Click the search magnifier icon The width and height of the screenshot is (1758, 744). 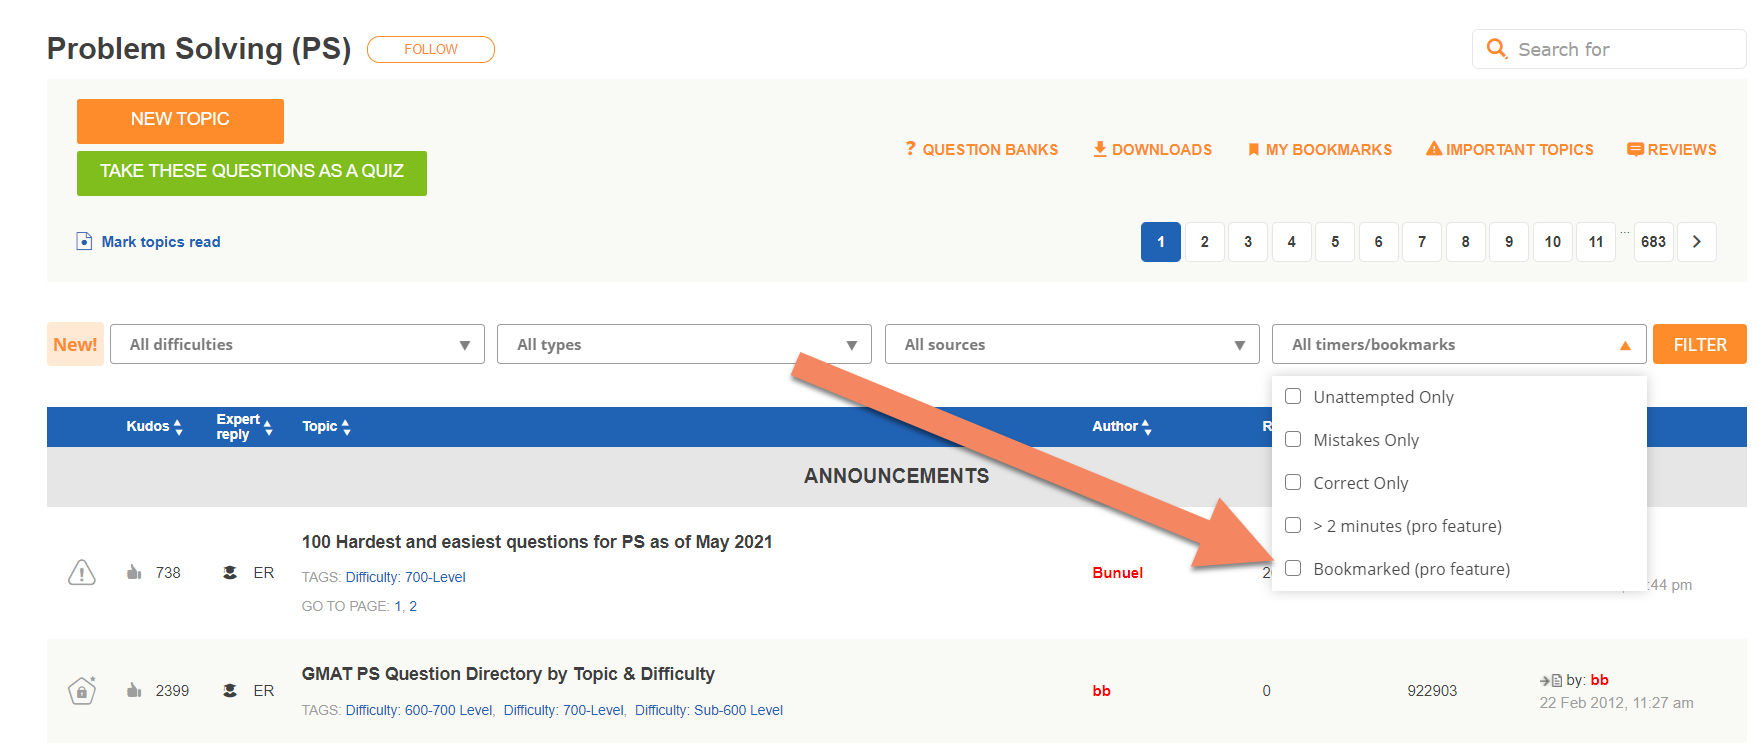[1496, 49]
